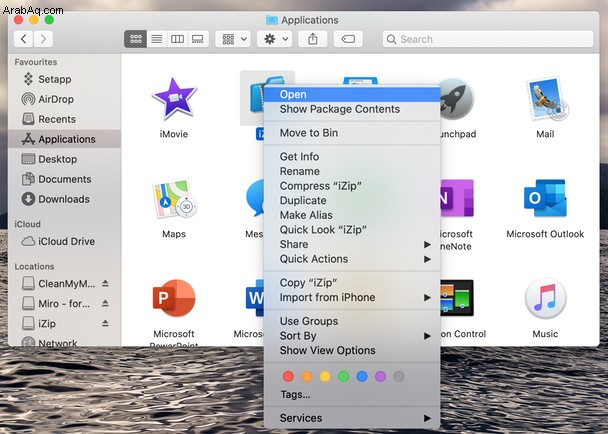Go back with the left arrow
Image resolution: width=608 pixels, height=434 pixels.
(24, 39)
